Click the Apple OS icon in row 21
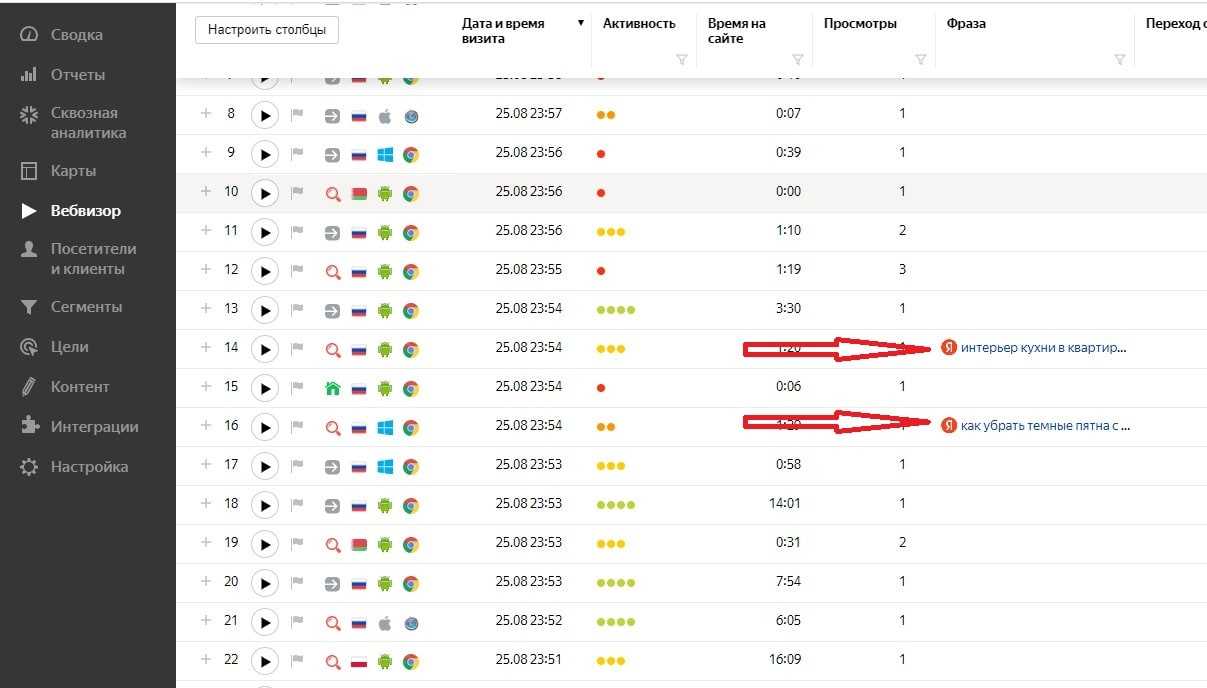The height and width of the screenshot is (688, 1207). point(385,623)
